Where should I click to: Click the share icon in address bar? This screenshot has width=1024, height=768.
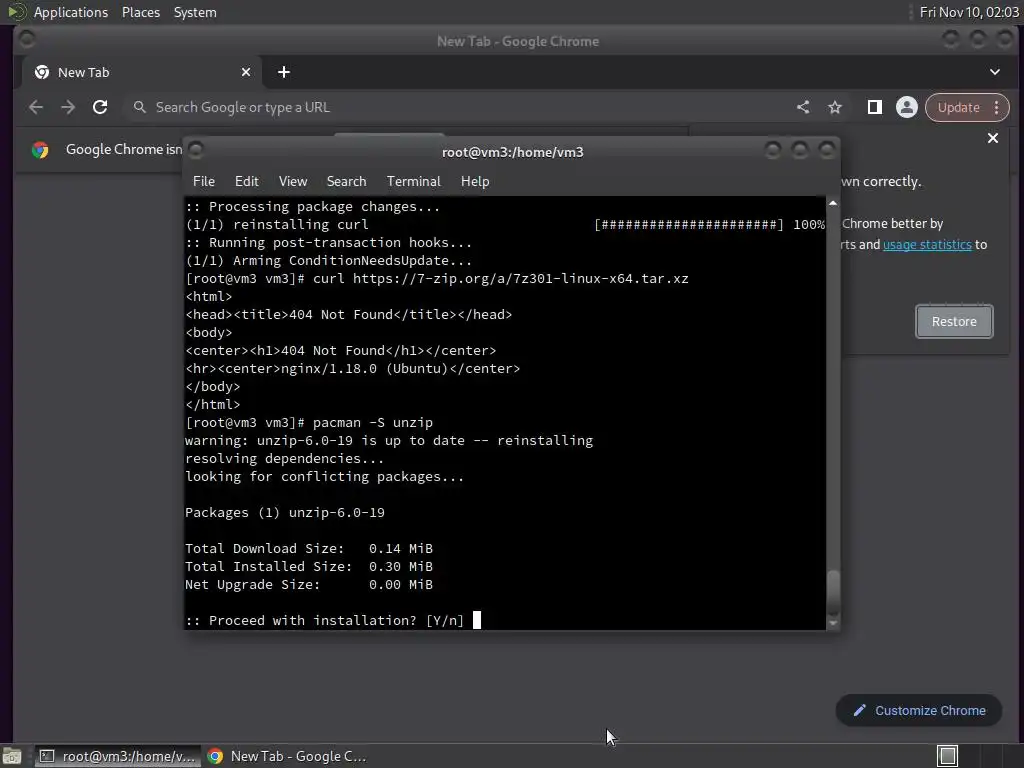(803, 107)
